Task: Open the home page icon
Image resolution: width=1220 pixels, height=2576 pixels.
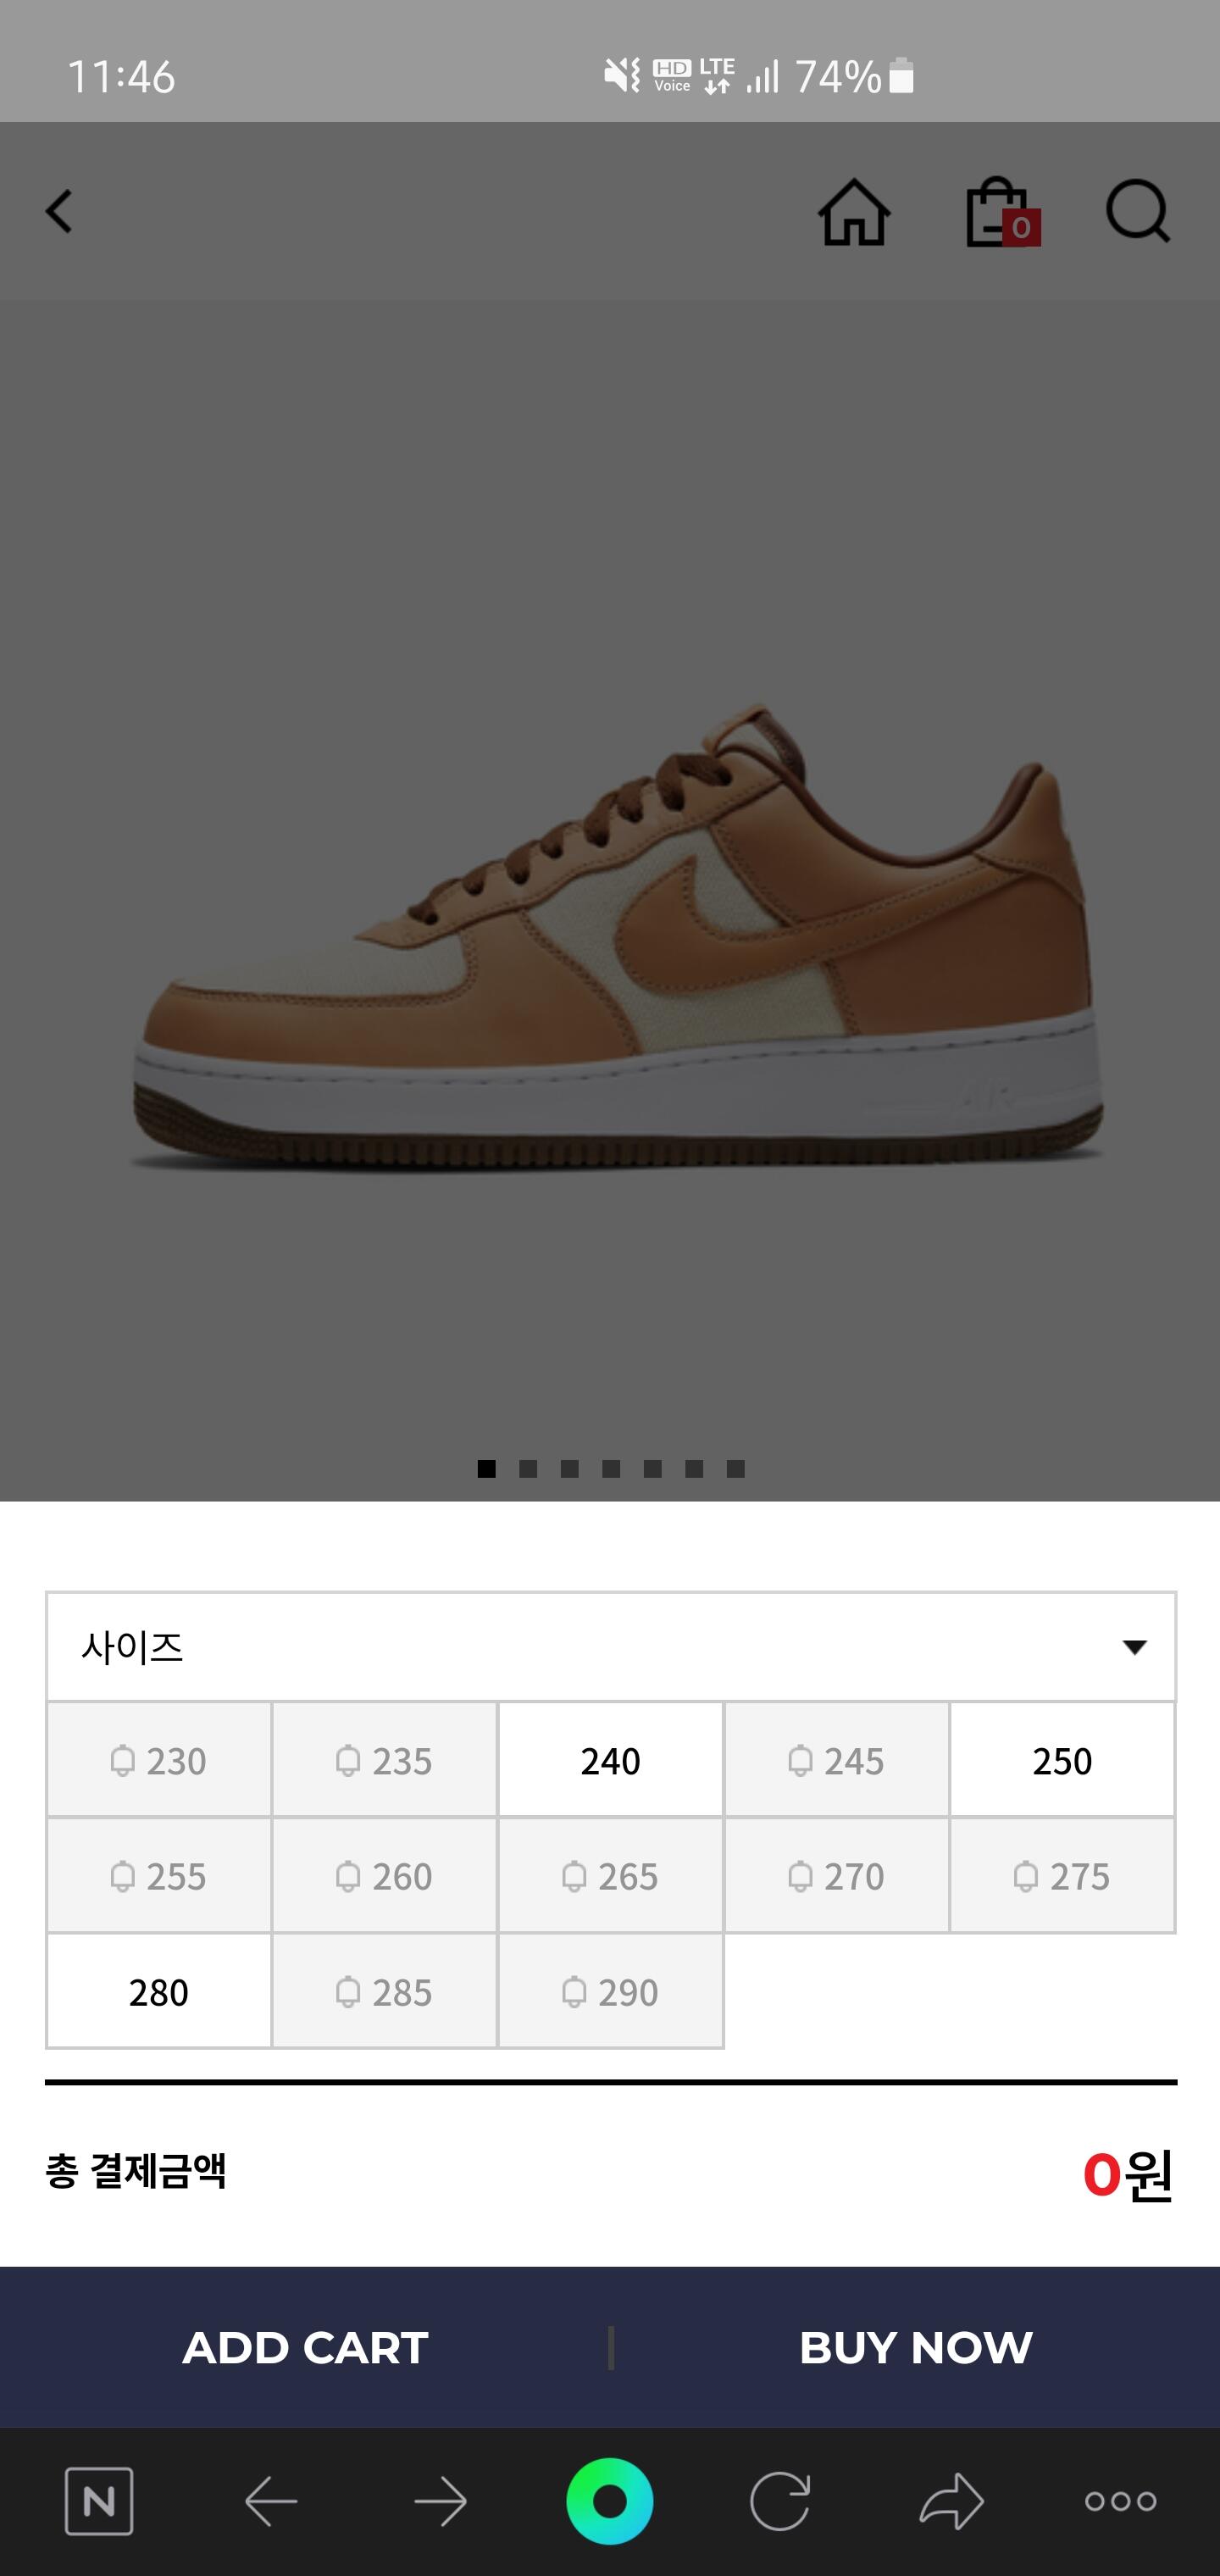Action: tap(854, 212)
